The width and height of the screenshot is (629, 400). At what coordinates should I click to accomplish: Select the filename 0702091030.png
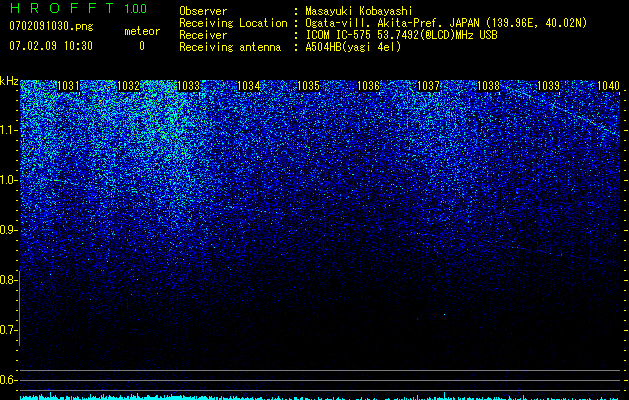click(x=51, y=27)
